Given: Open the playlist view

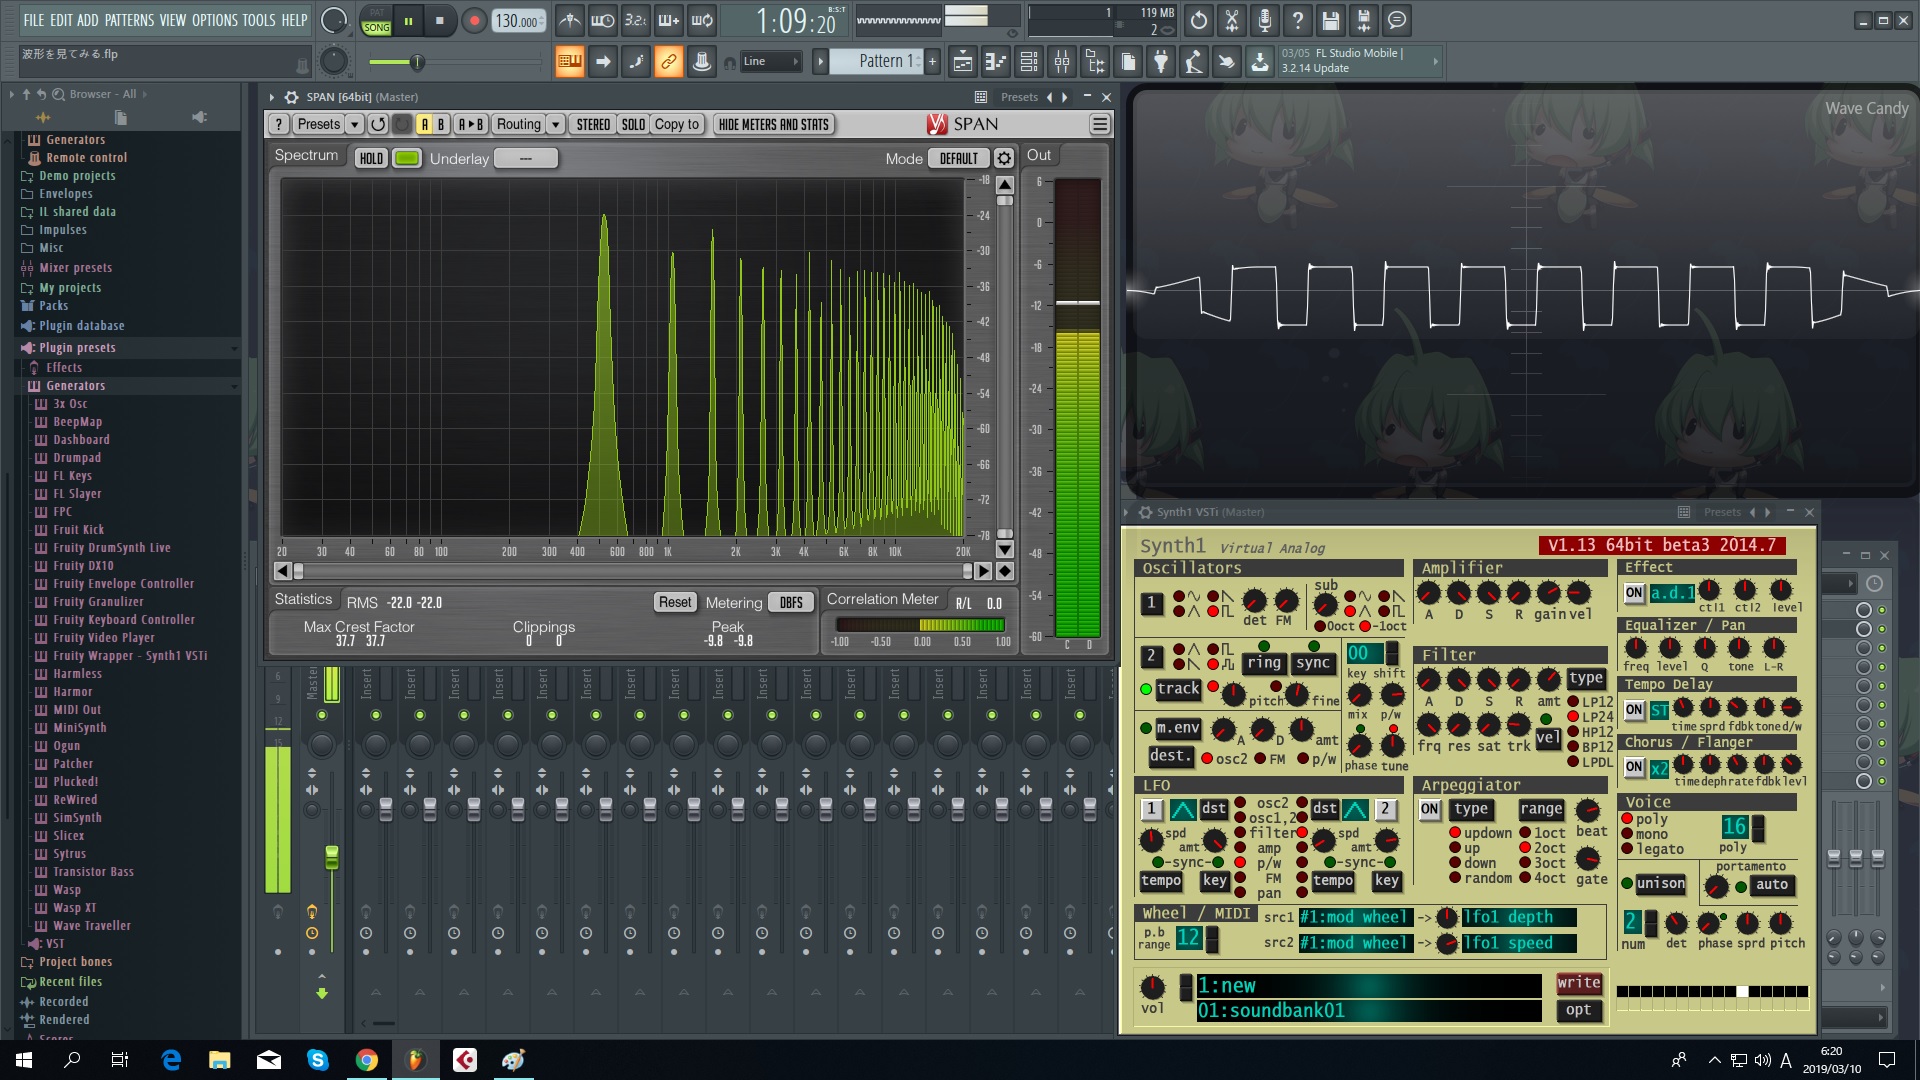Looking at the screenshot, I should (962, 62).
